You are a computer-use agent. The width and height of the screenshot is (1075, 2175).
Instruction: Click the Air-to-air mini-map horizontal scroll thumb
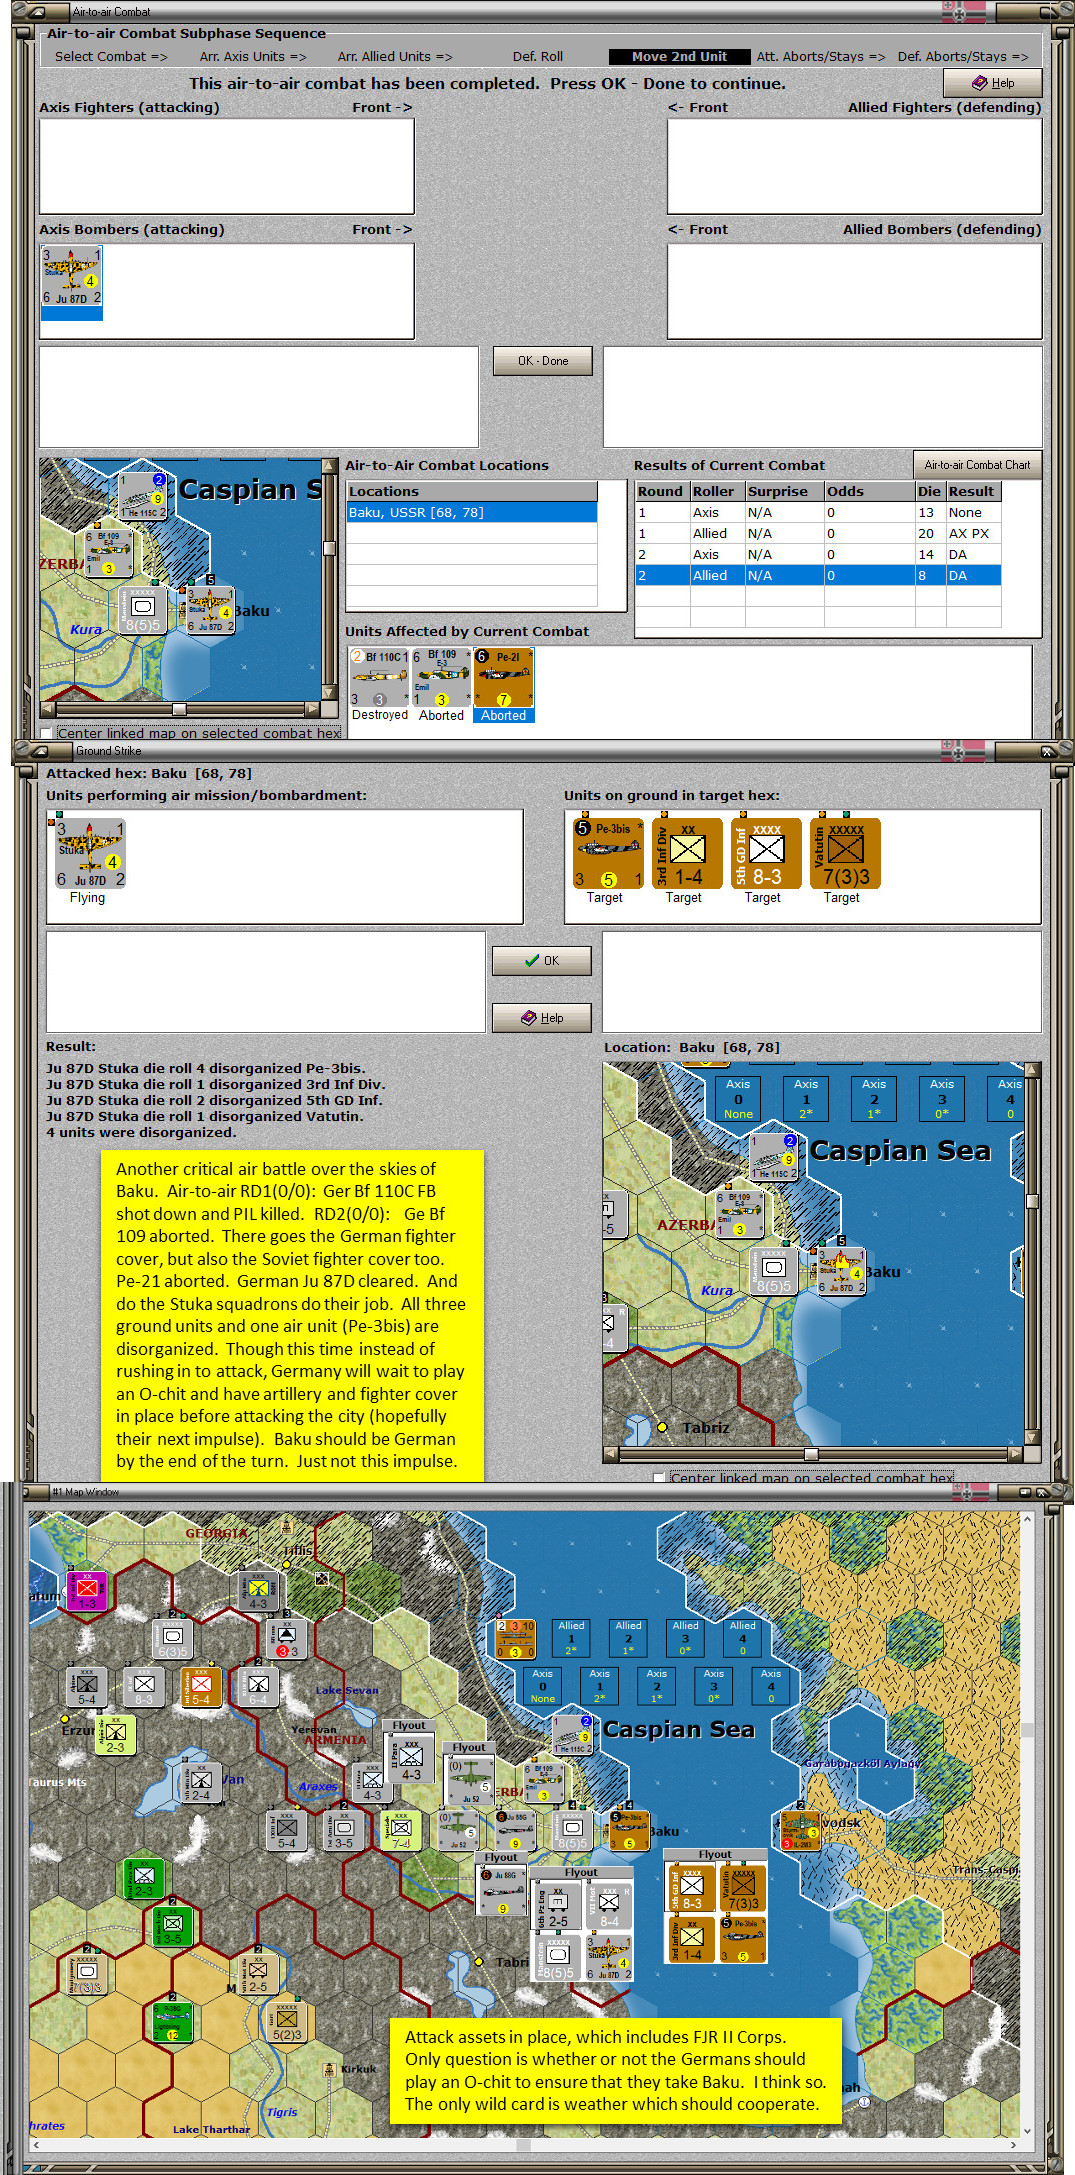click(179, 709)
